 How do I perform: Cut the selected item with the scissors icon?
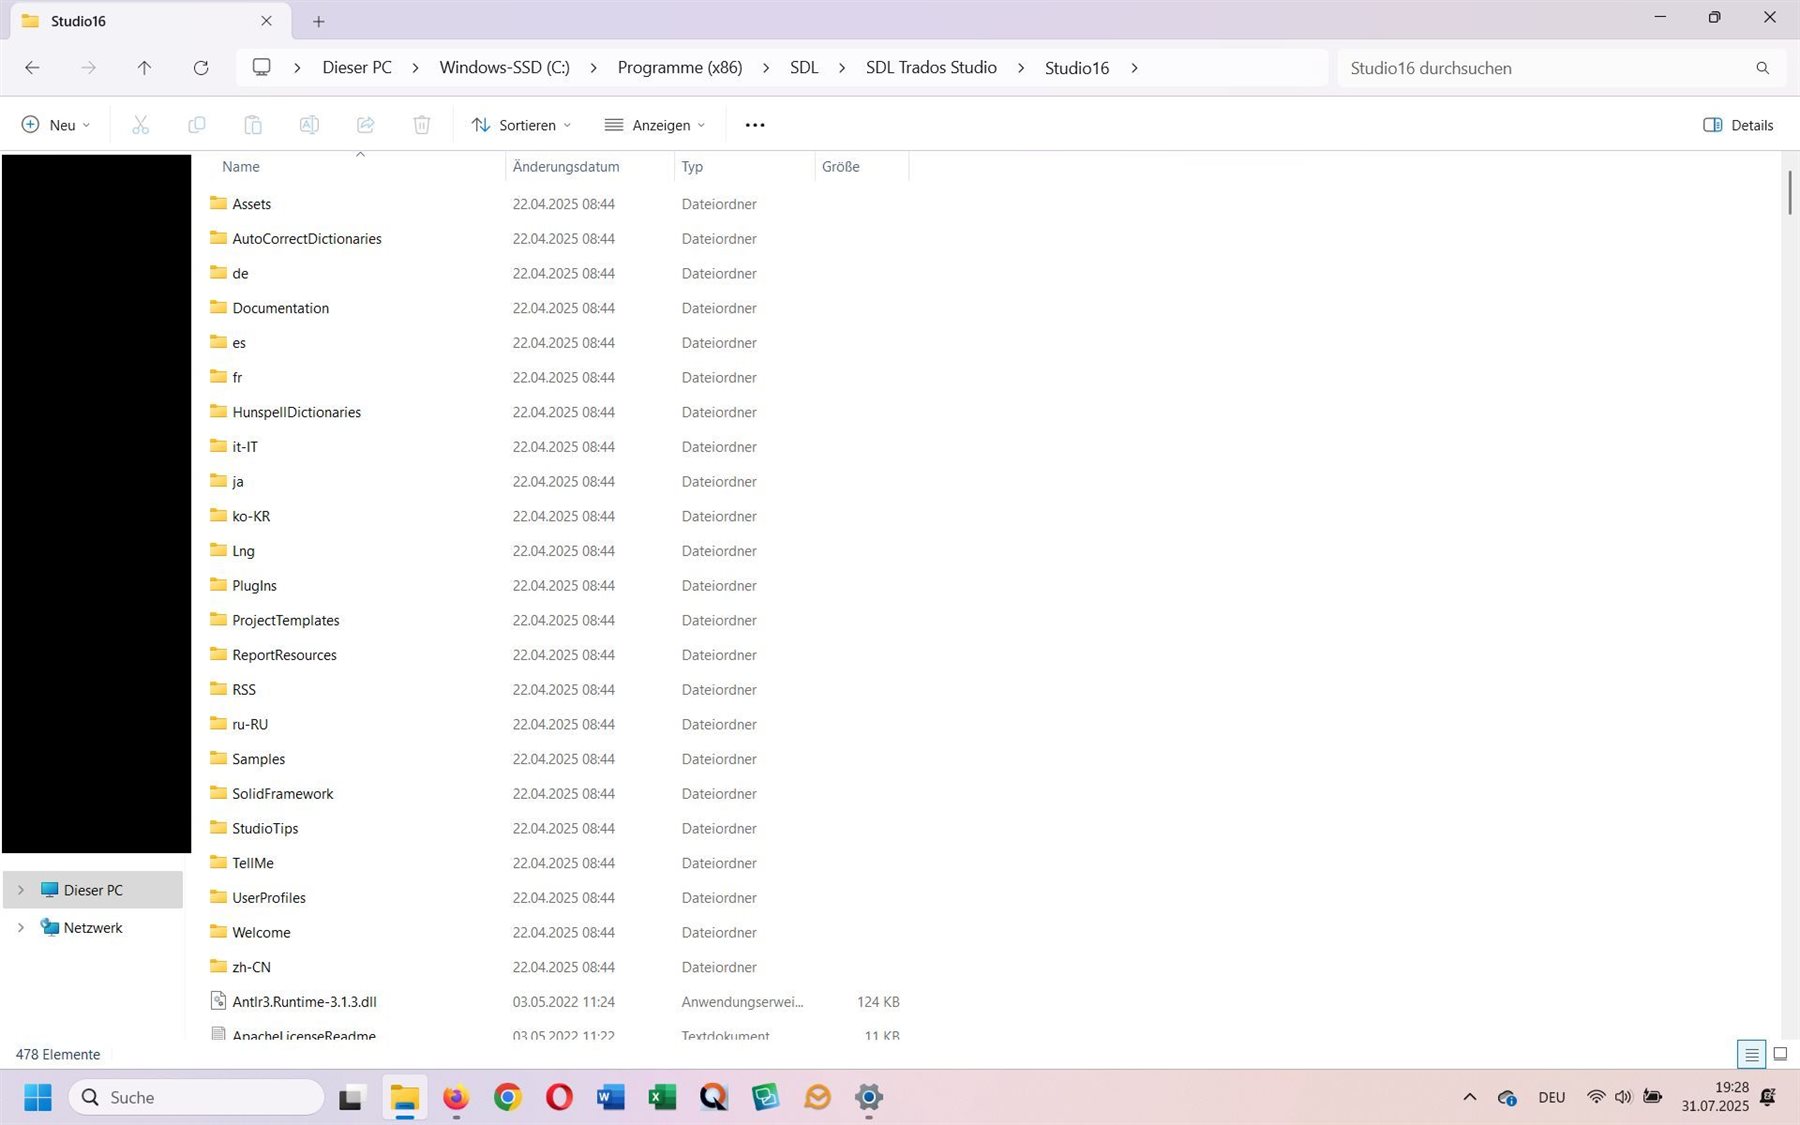click(x=140, y=124)
